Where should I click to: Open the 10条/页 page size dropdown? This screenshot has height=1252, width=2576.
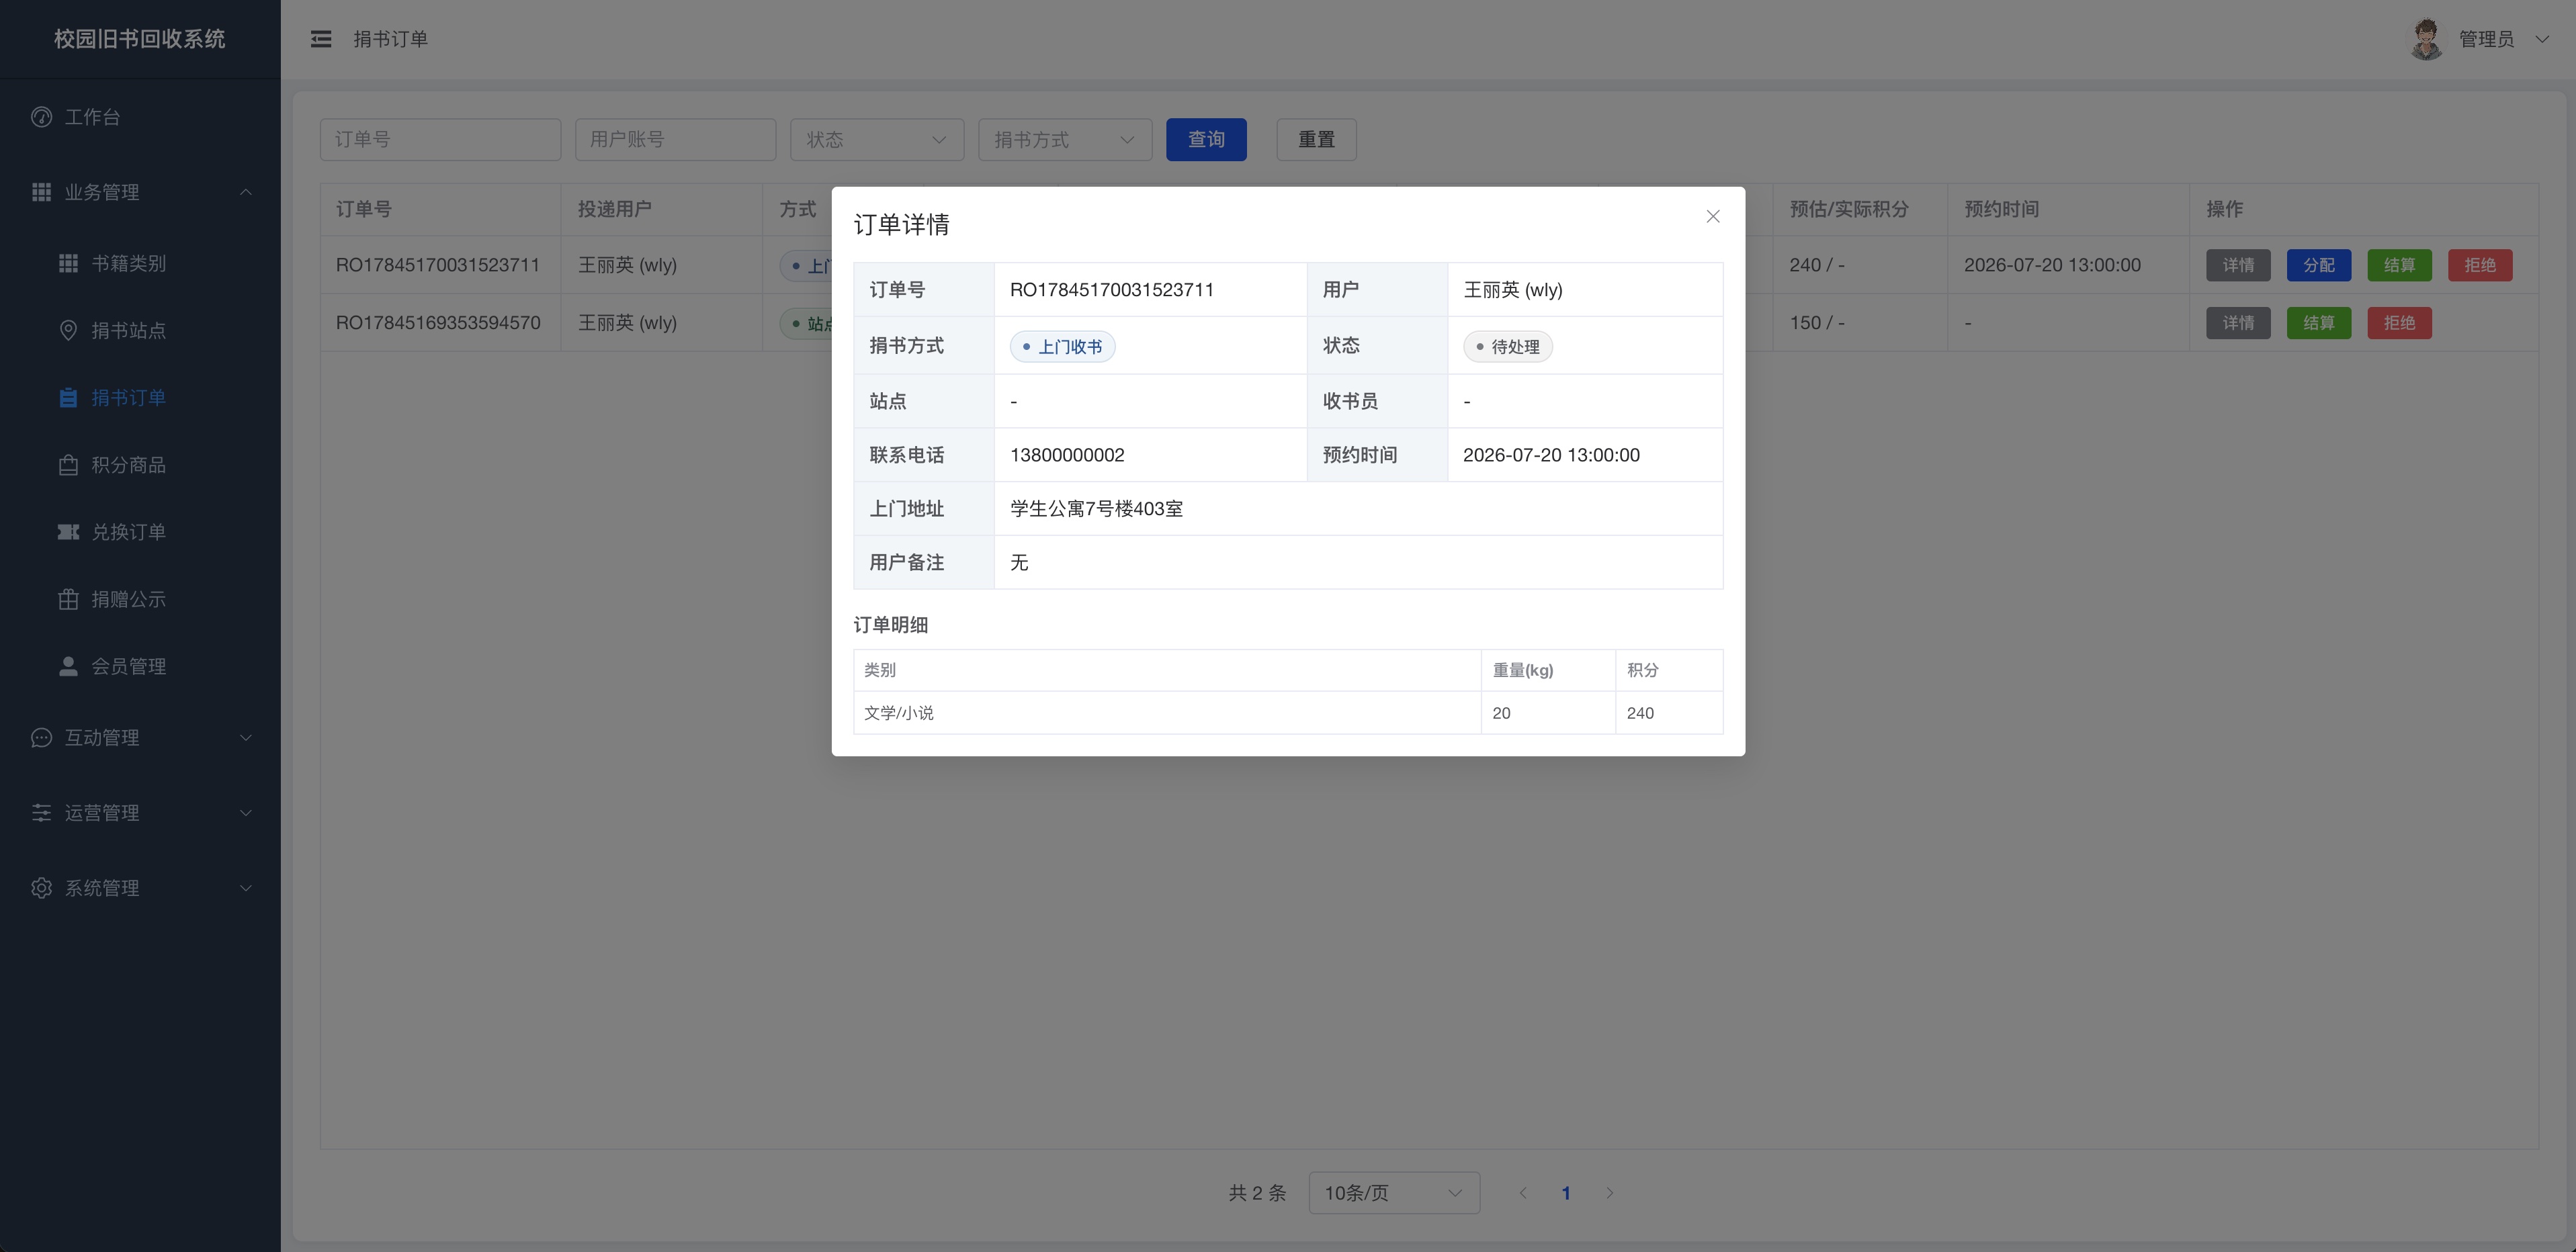(1394, 1193)
